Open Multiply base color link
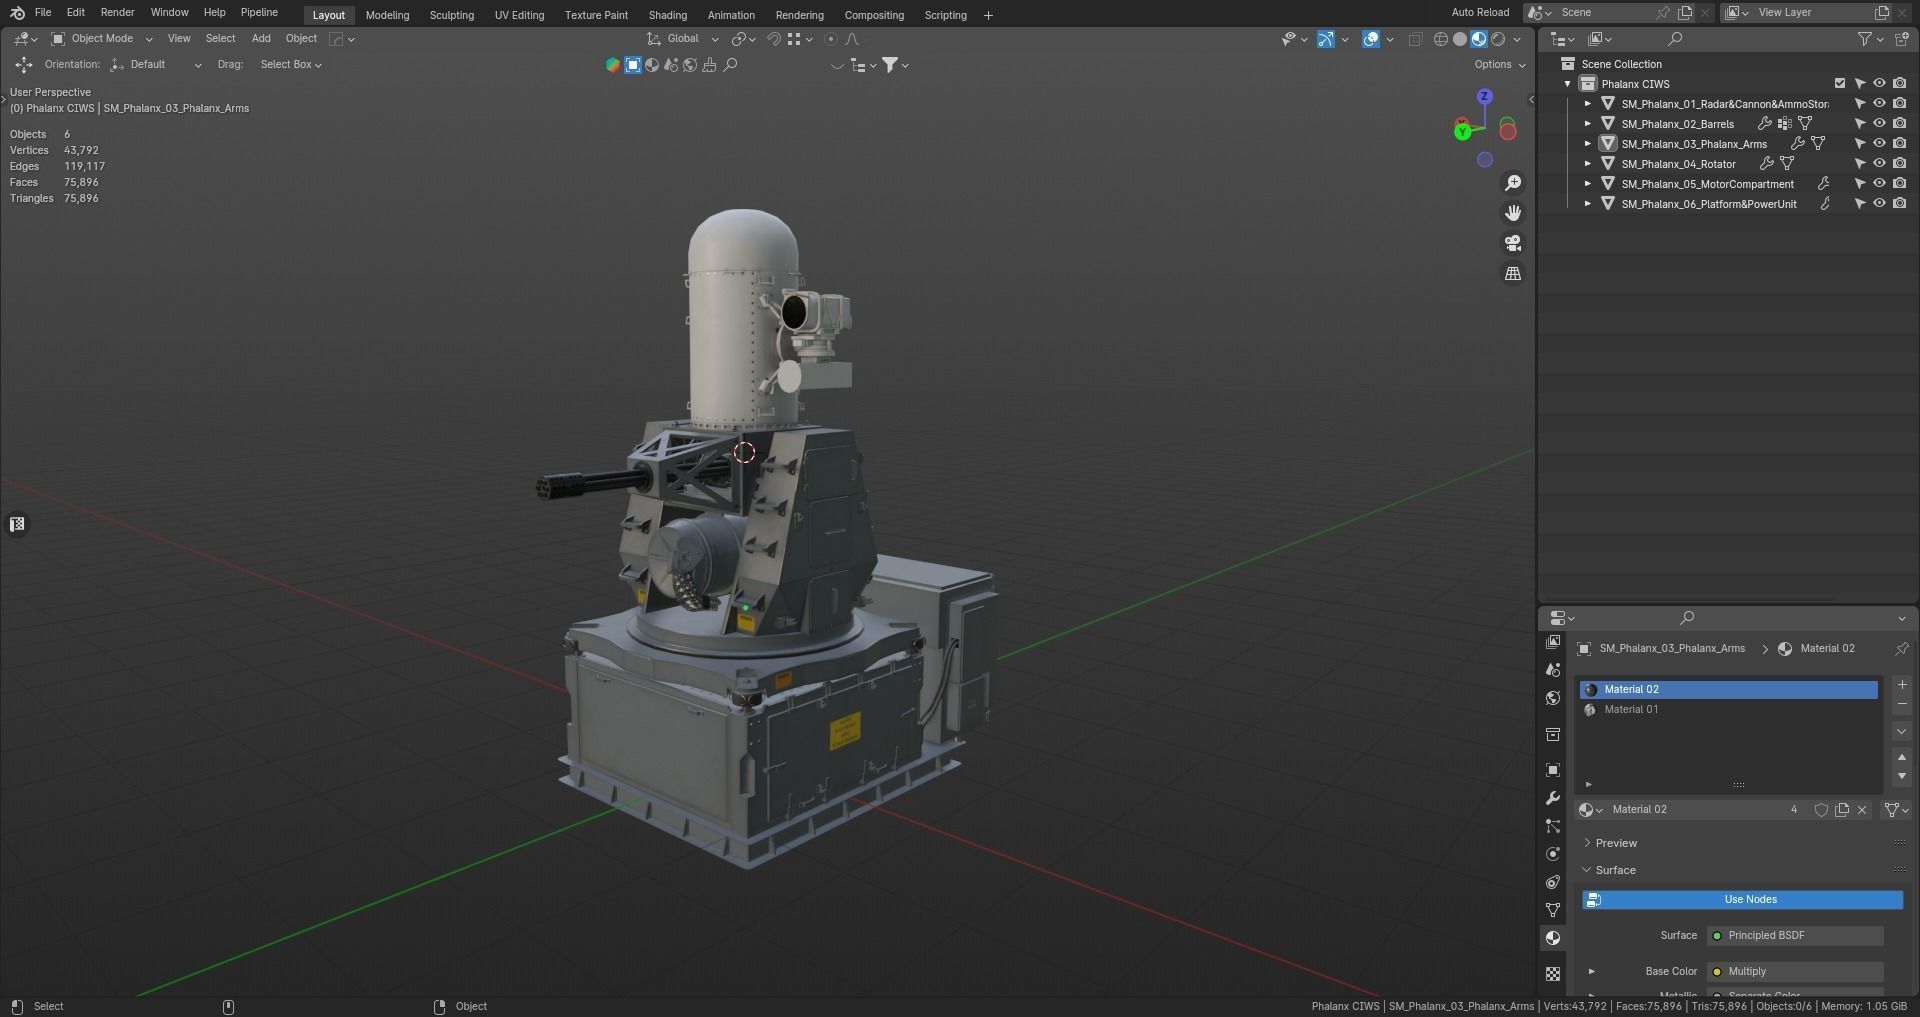The width and height of the screenshot is (1920, 1017). pyautogui.click(x=1796, y=972)
